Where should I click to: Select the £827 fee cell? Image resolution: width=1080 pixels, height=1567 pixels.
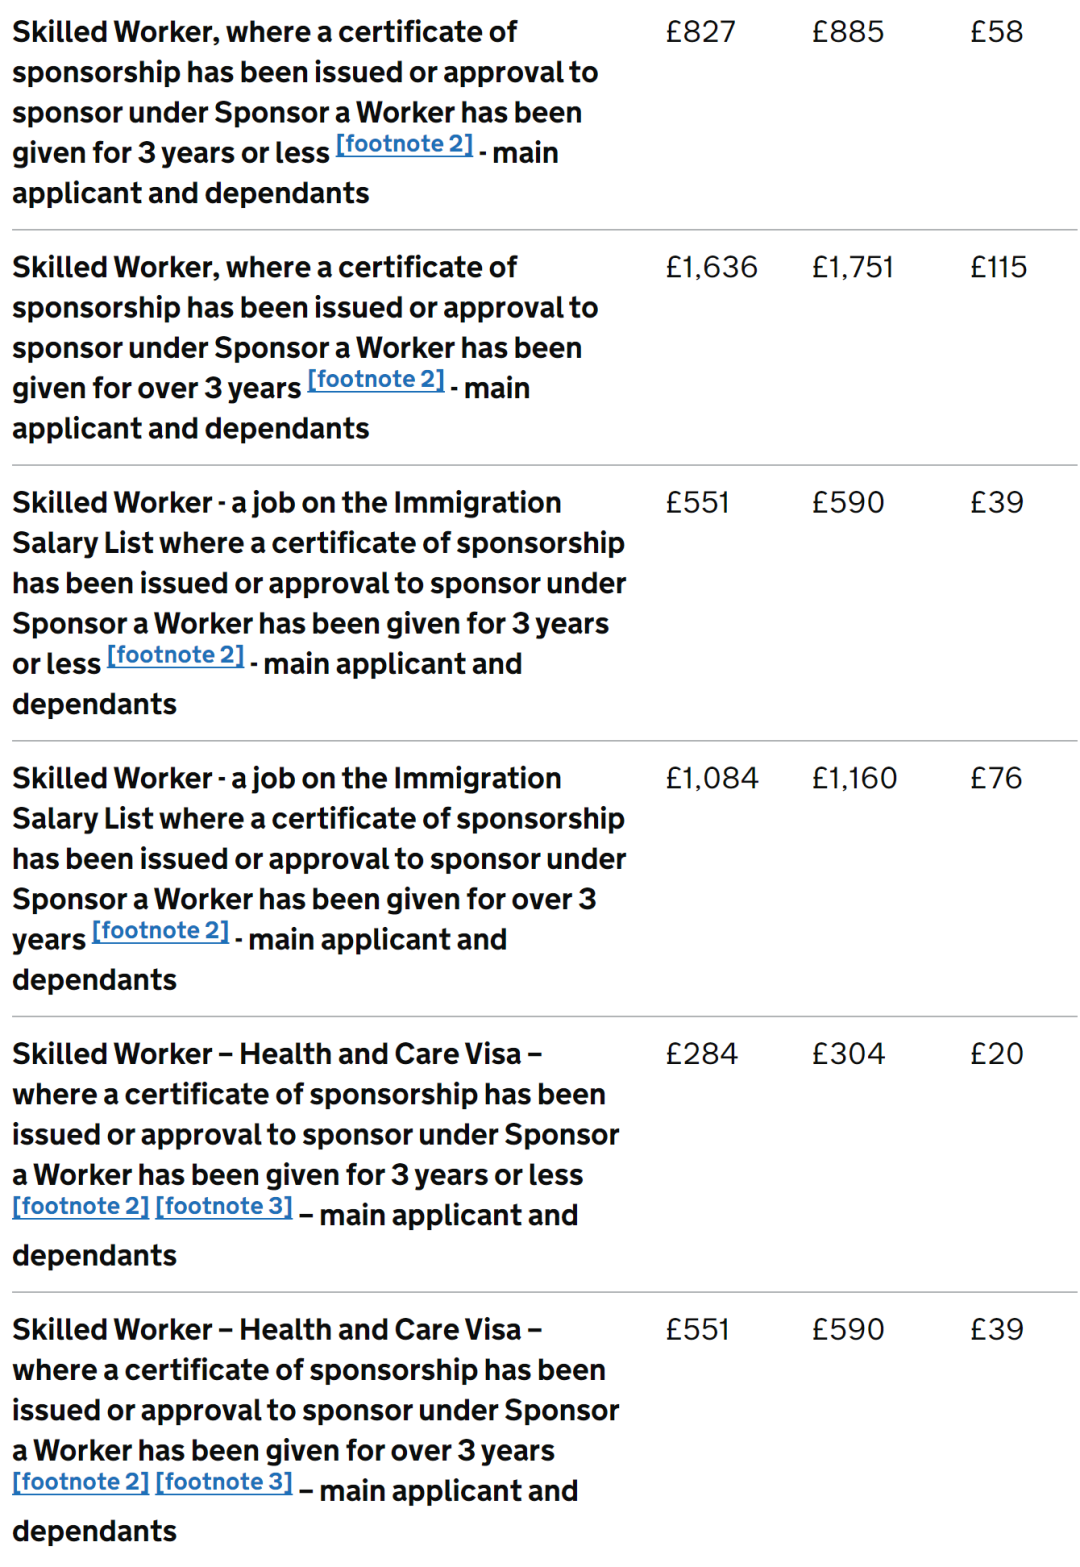pos(701,32)
